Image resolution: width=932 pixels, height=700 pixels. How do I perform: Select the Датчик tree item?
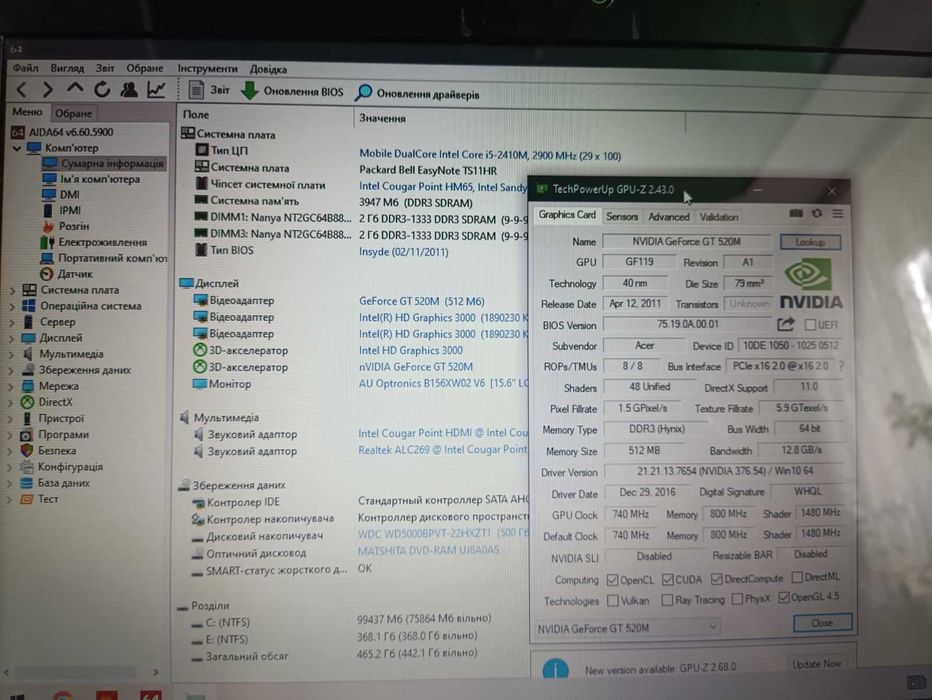tap(66, 274)
